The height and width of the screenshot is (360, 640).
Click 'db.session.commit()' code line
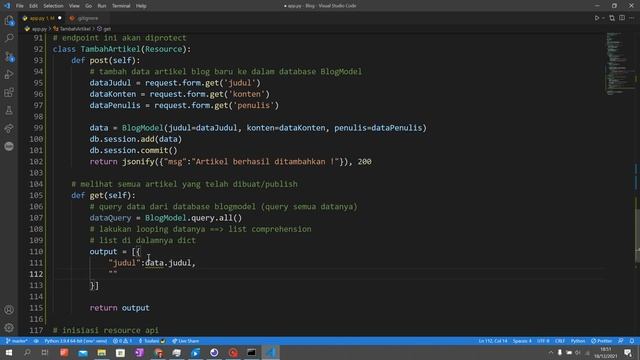[133, 150]
